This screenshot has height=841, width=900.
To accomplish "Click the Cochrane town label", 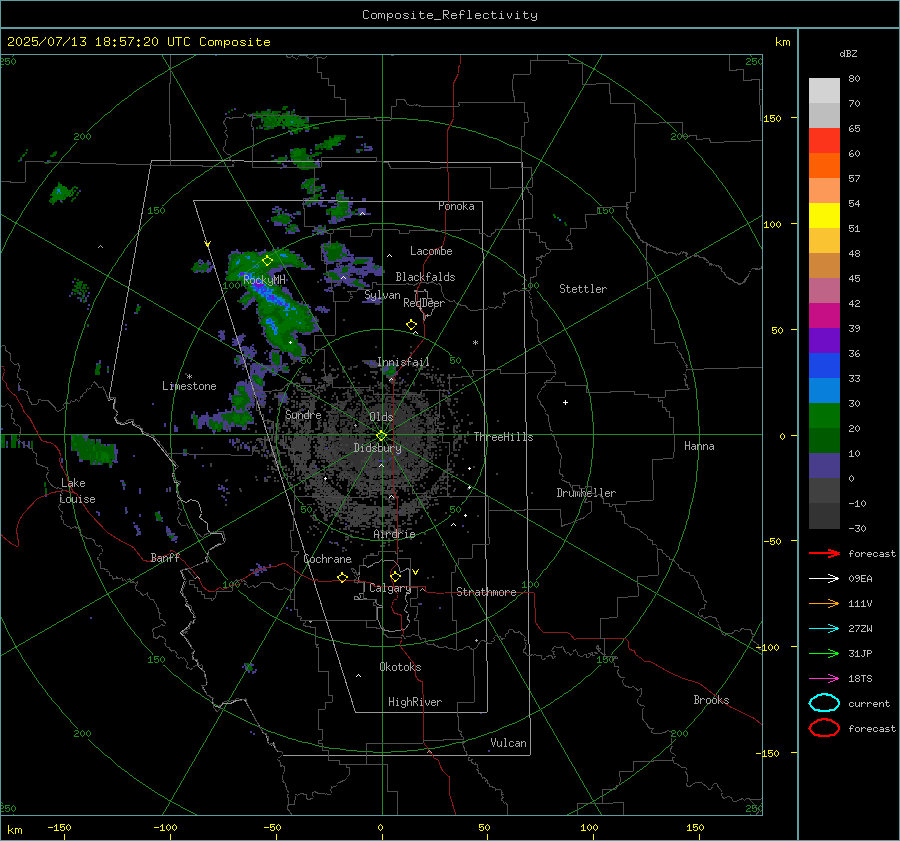I will point(327,559).
